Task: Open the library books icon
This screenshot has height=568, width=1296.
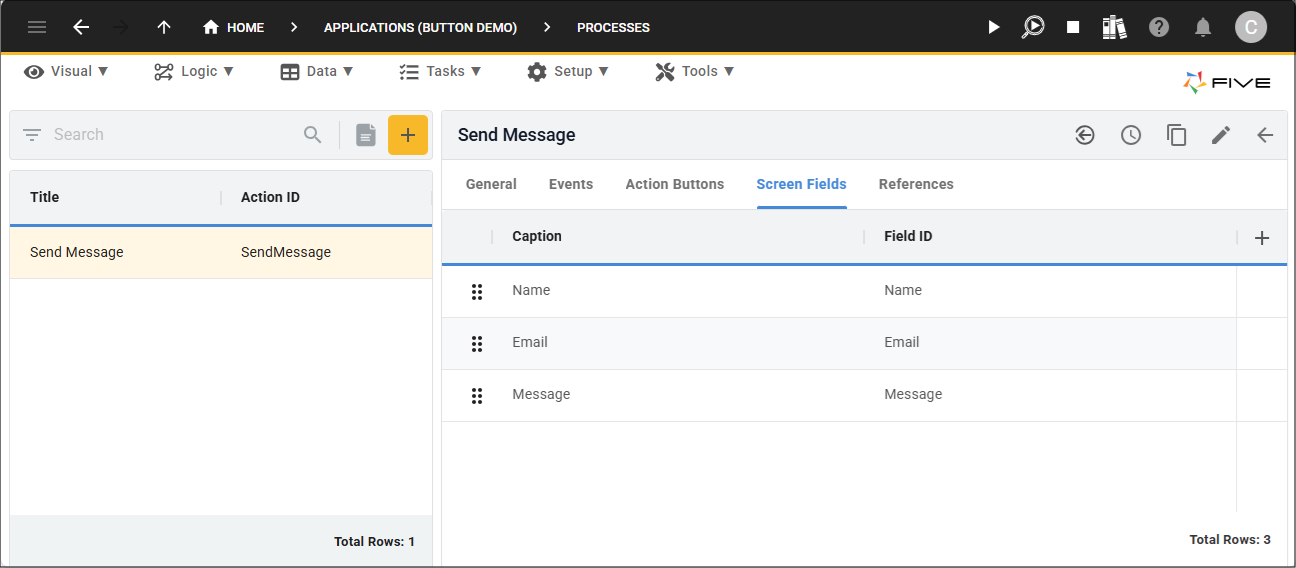Action: click(x=1114, y=27)
